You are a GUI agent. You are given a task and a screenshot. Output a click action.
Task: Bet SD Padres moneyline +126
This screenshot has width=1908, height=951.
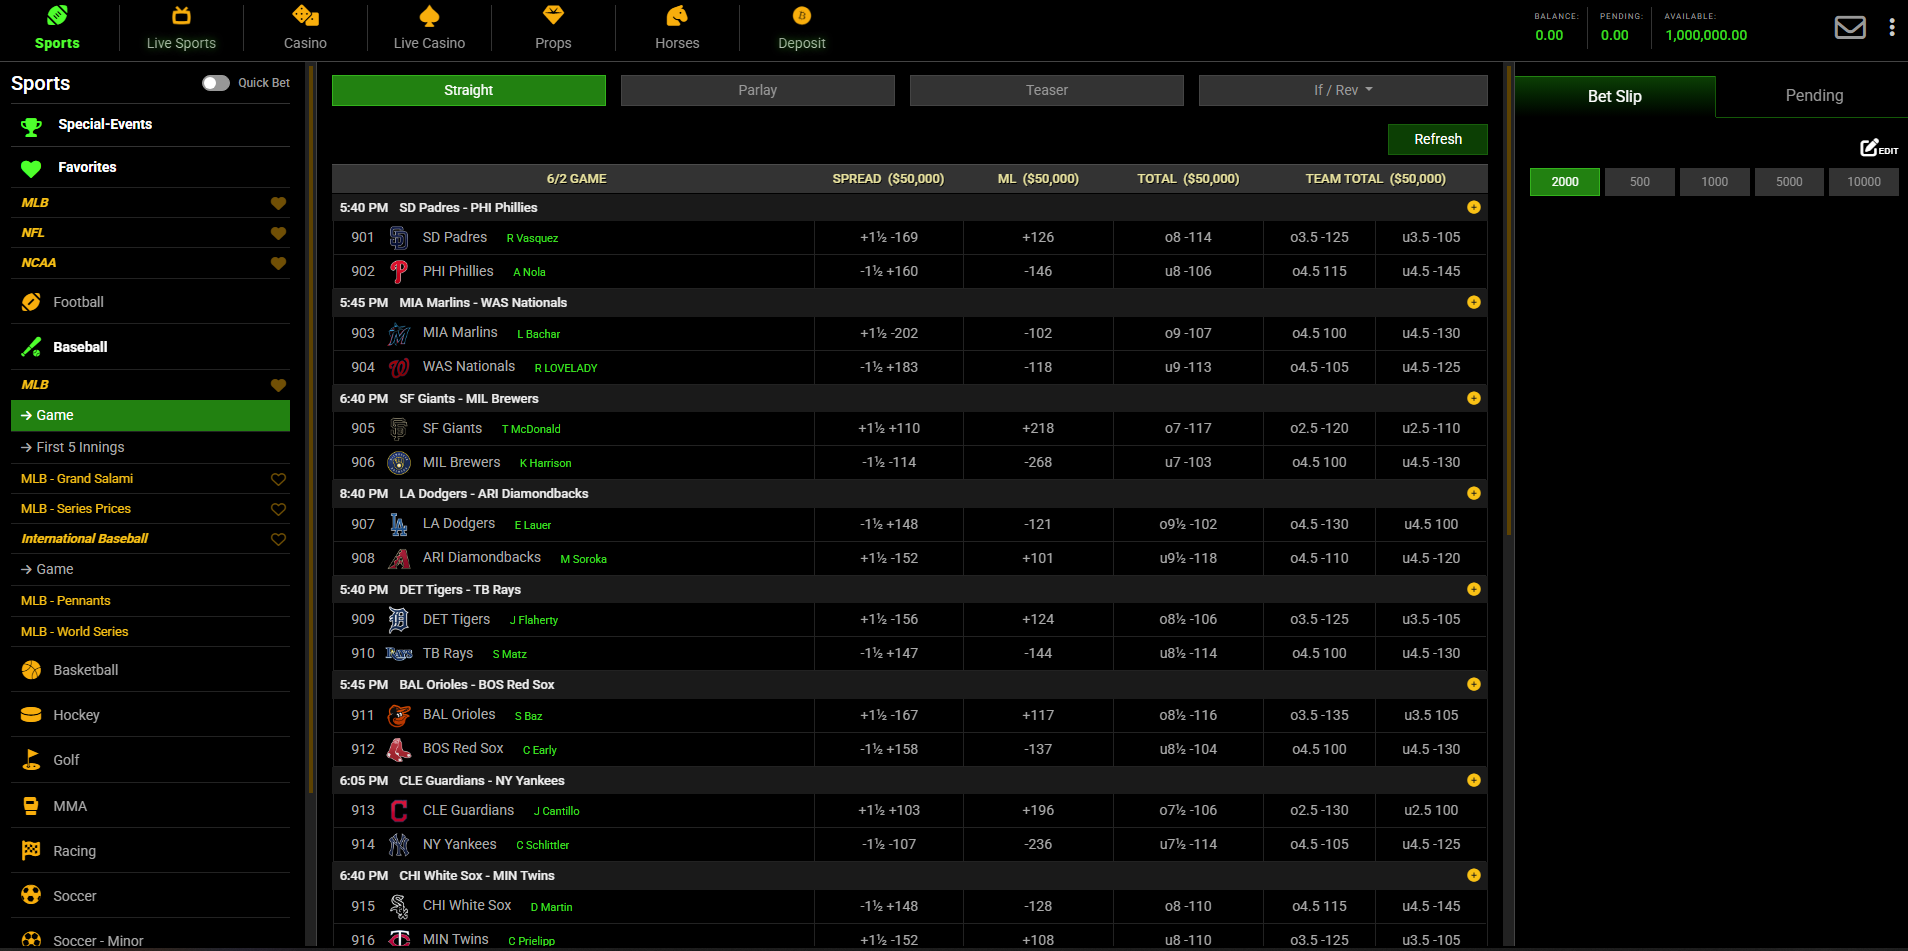(x=1038, y=238)
